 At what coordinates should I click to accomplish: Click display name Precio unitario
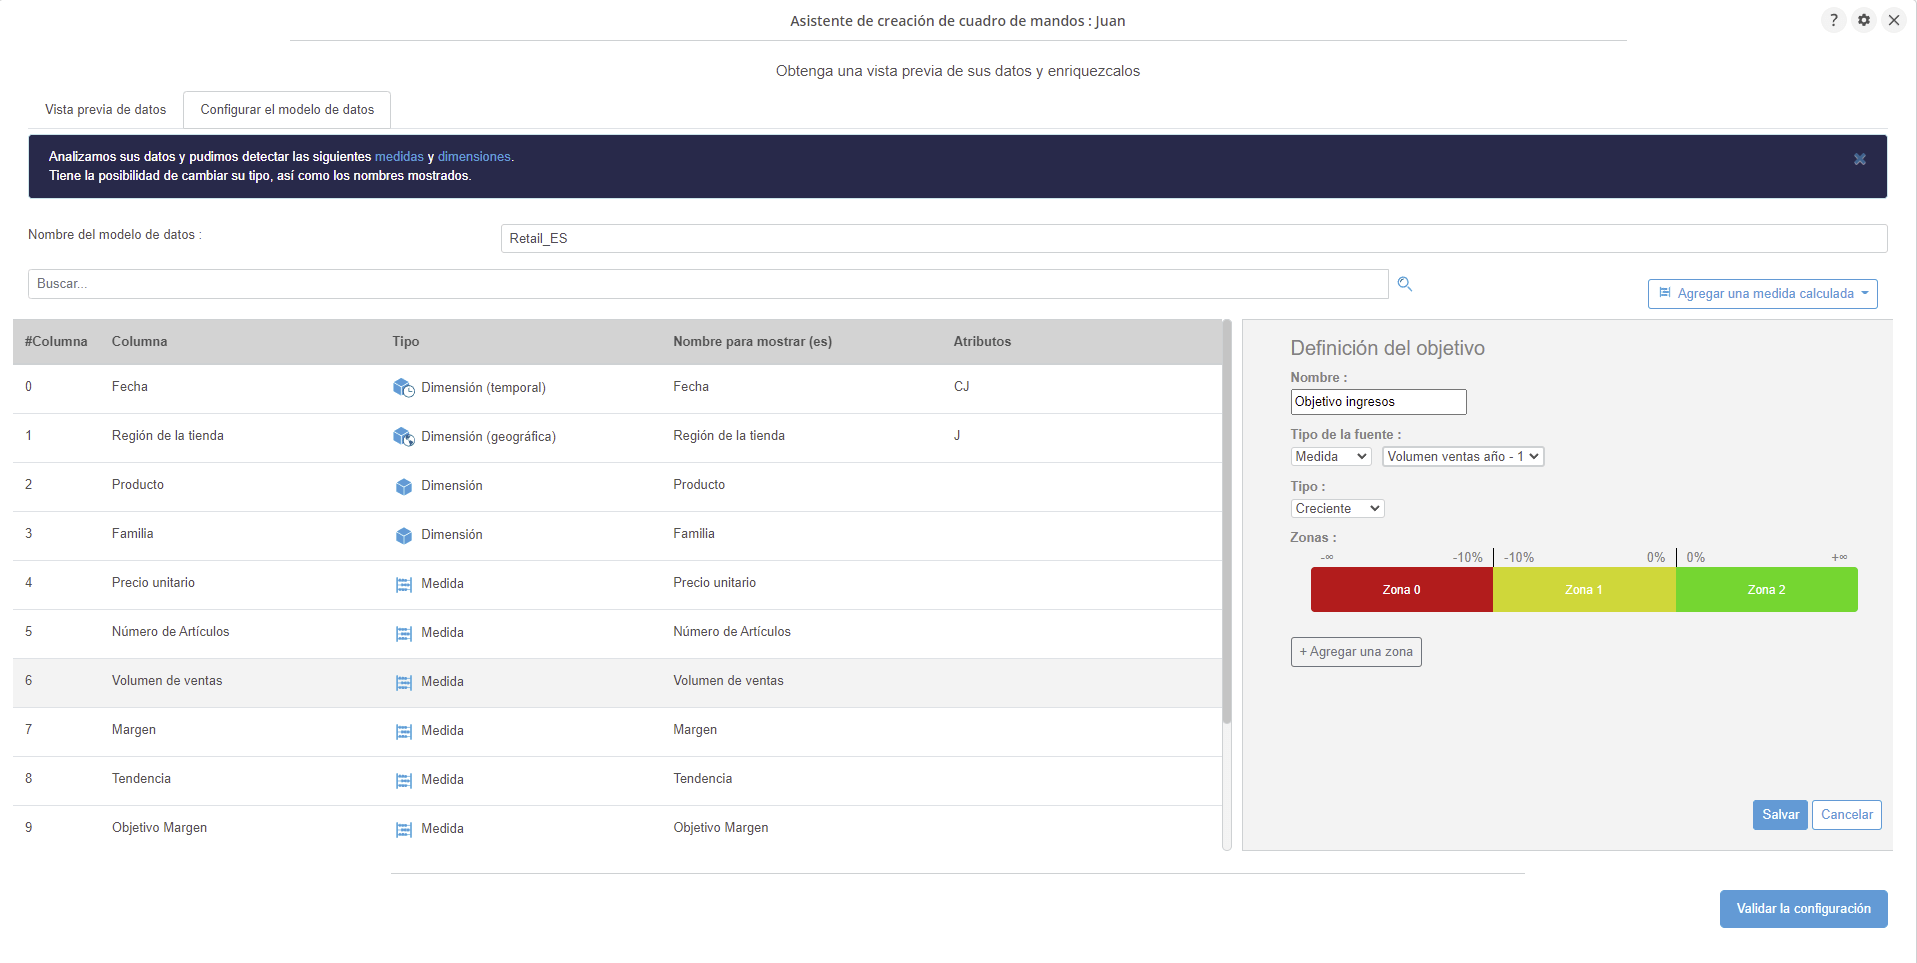coord(714,583)
